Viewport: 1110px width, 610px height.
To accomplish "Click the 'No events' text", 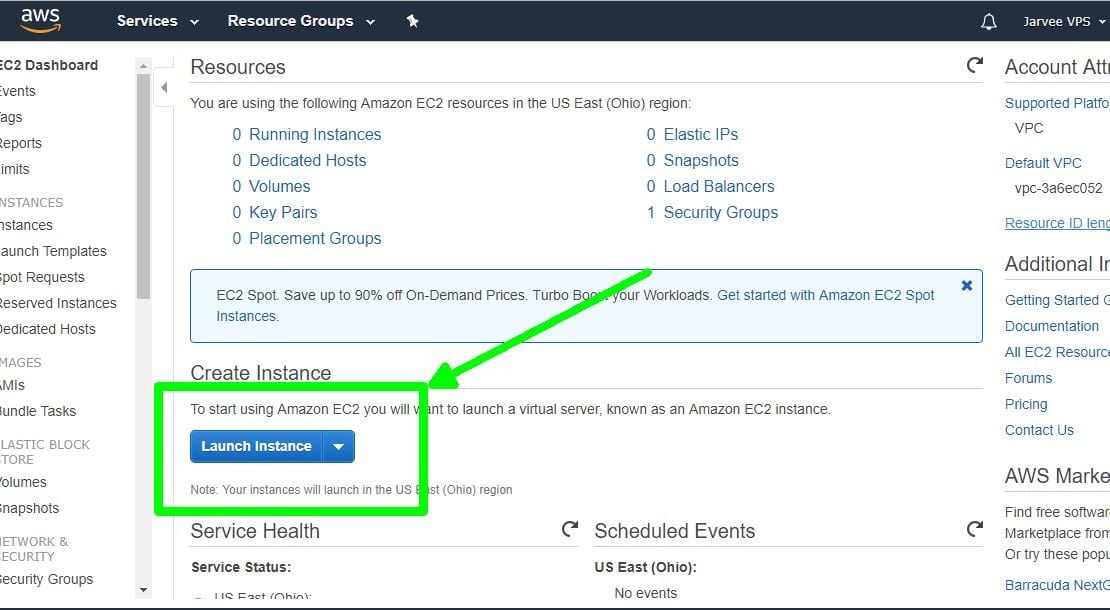I will point(646,593).
